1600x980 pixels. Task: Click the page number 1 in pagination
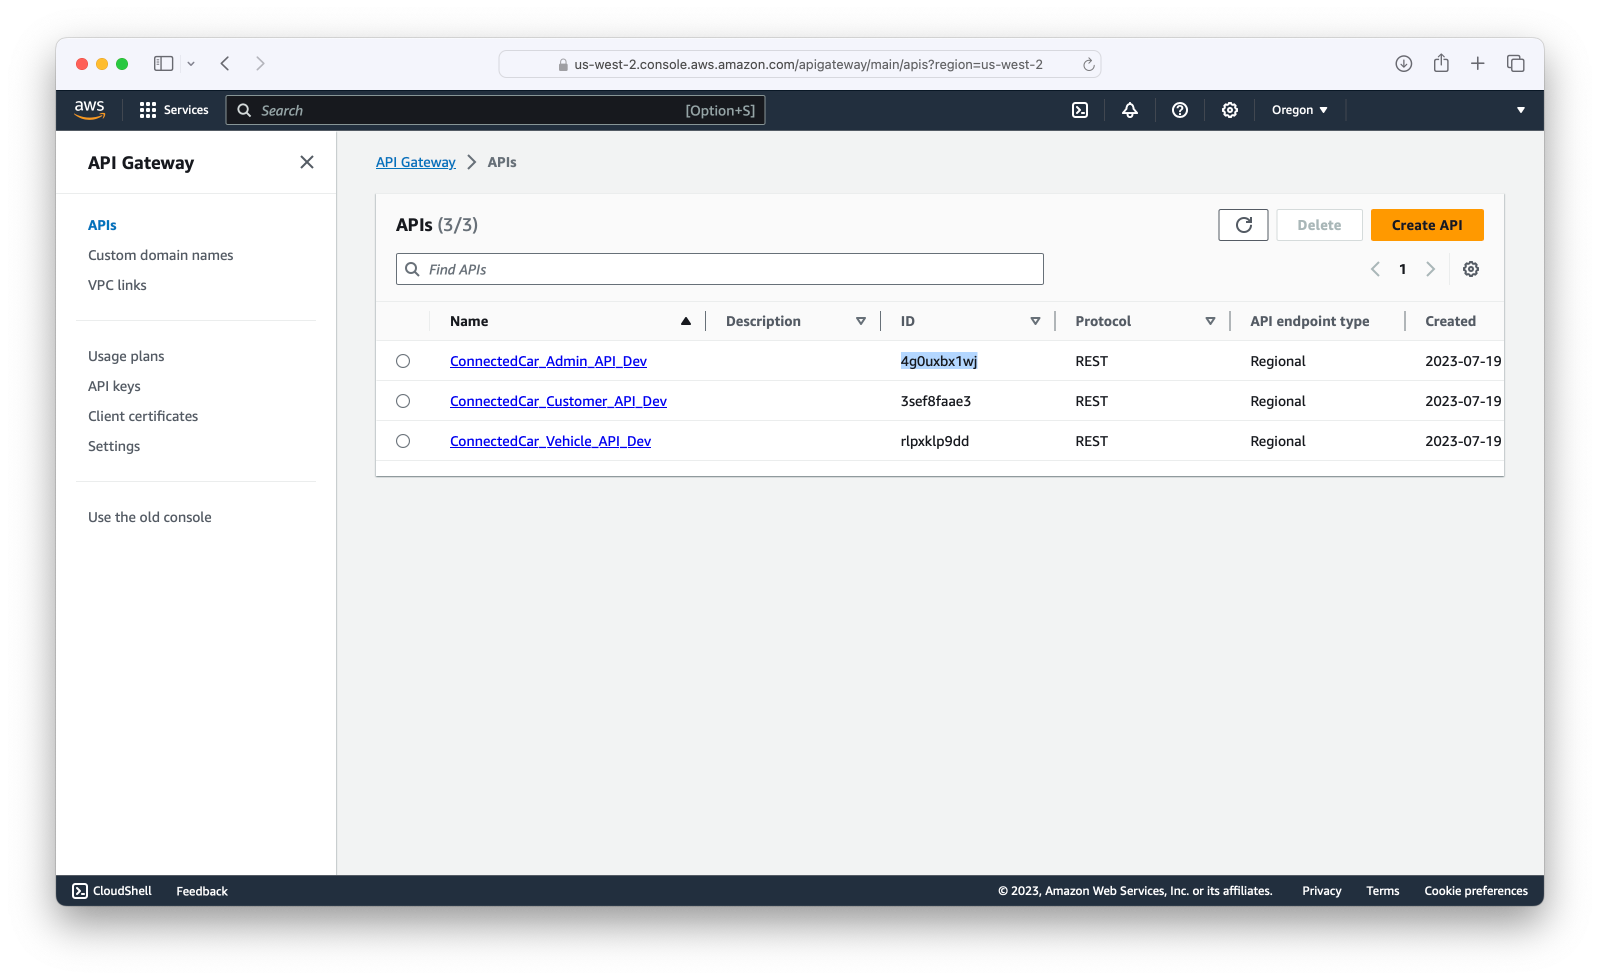point(1403,269)
